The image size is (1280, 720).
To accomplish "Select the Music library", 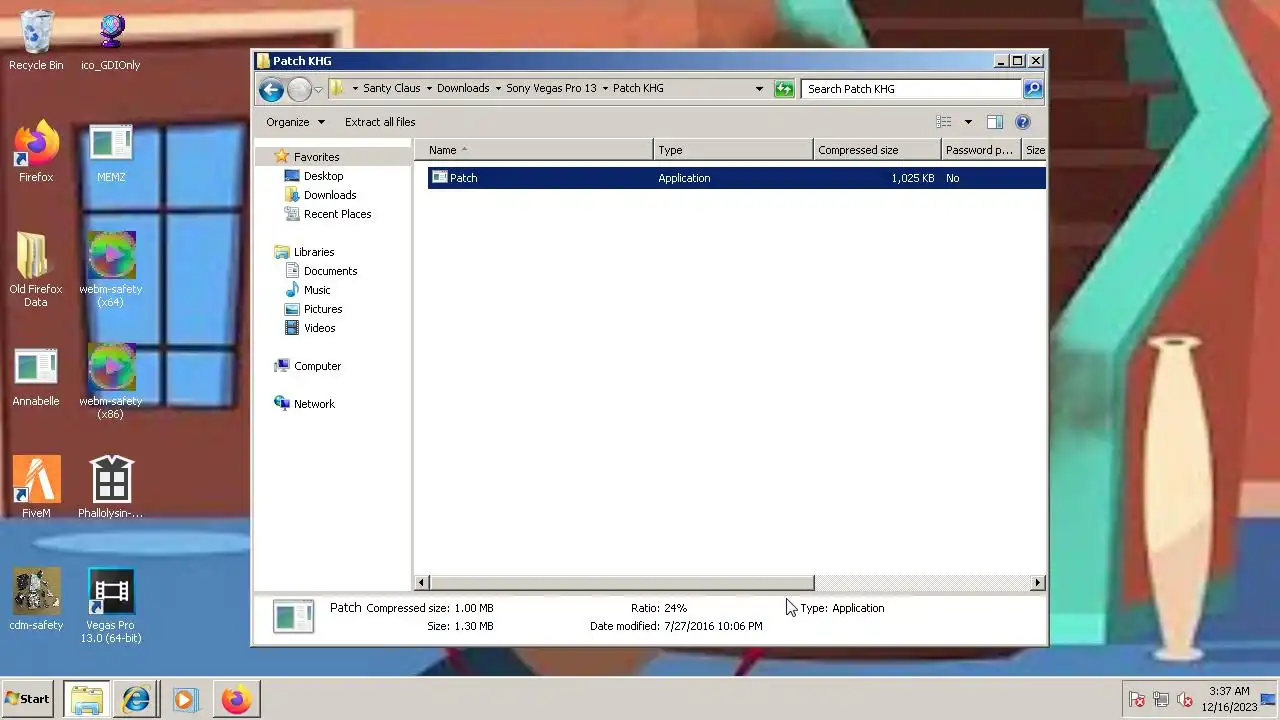I will pos(317,290).
